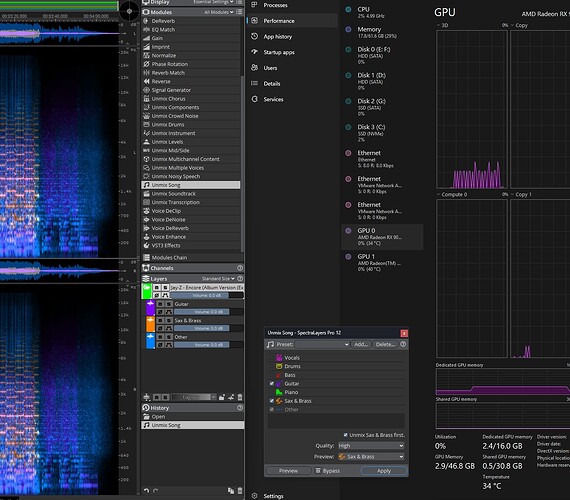Select Unmix Instrument module

[190, 133]
